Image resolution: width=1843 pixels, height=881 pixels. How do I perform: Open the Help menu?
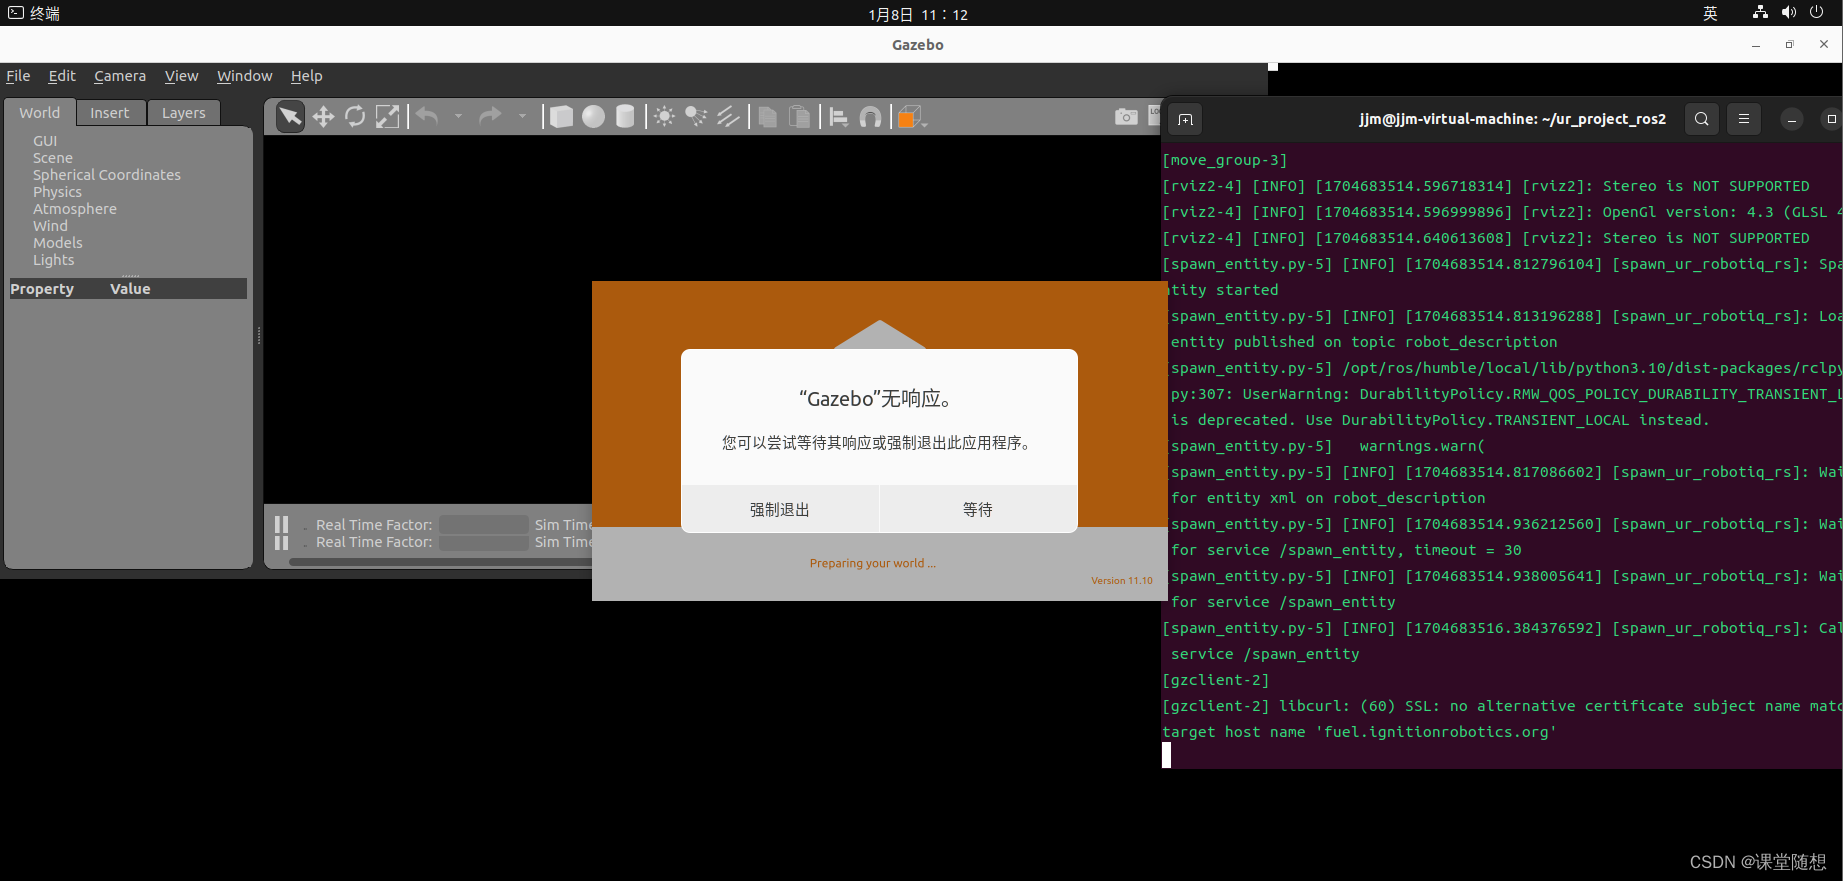coord(306,76)
